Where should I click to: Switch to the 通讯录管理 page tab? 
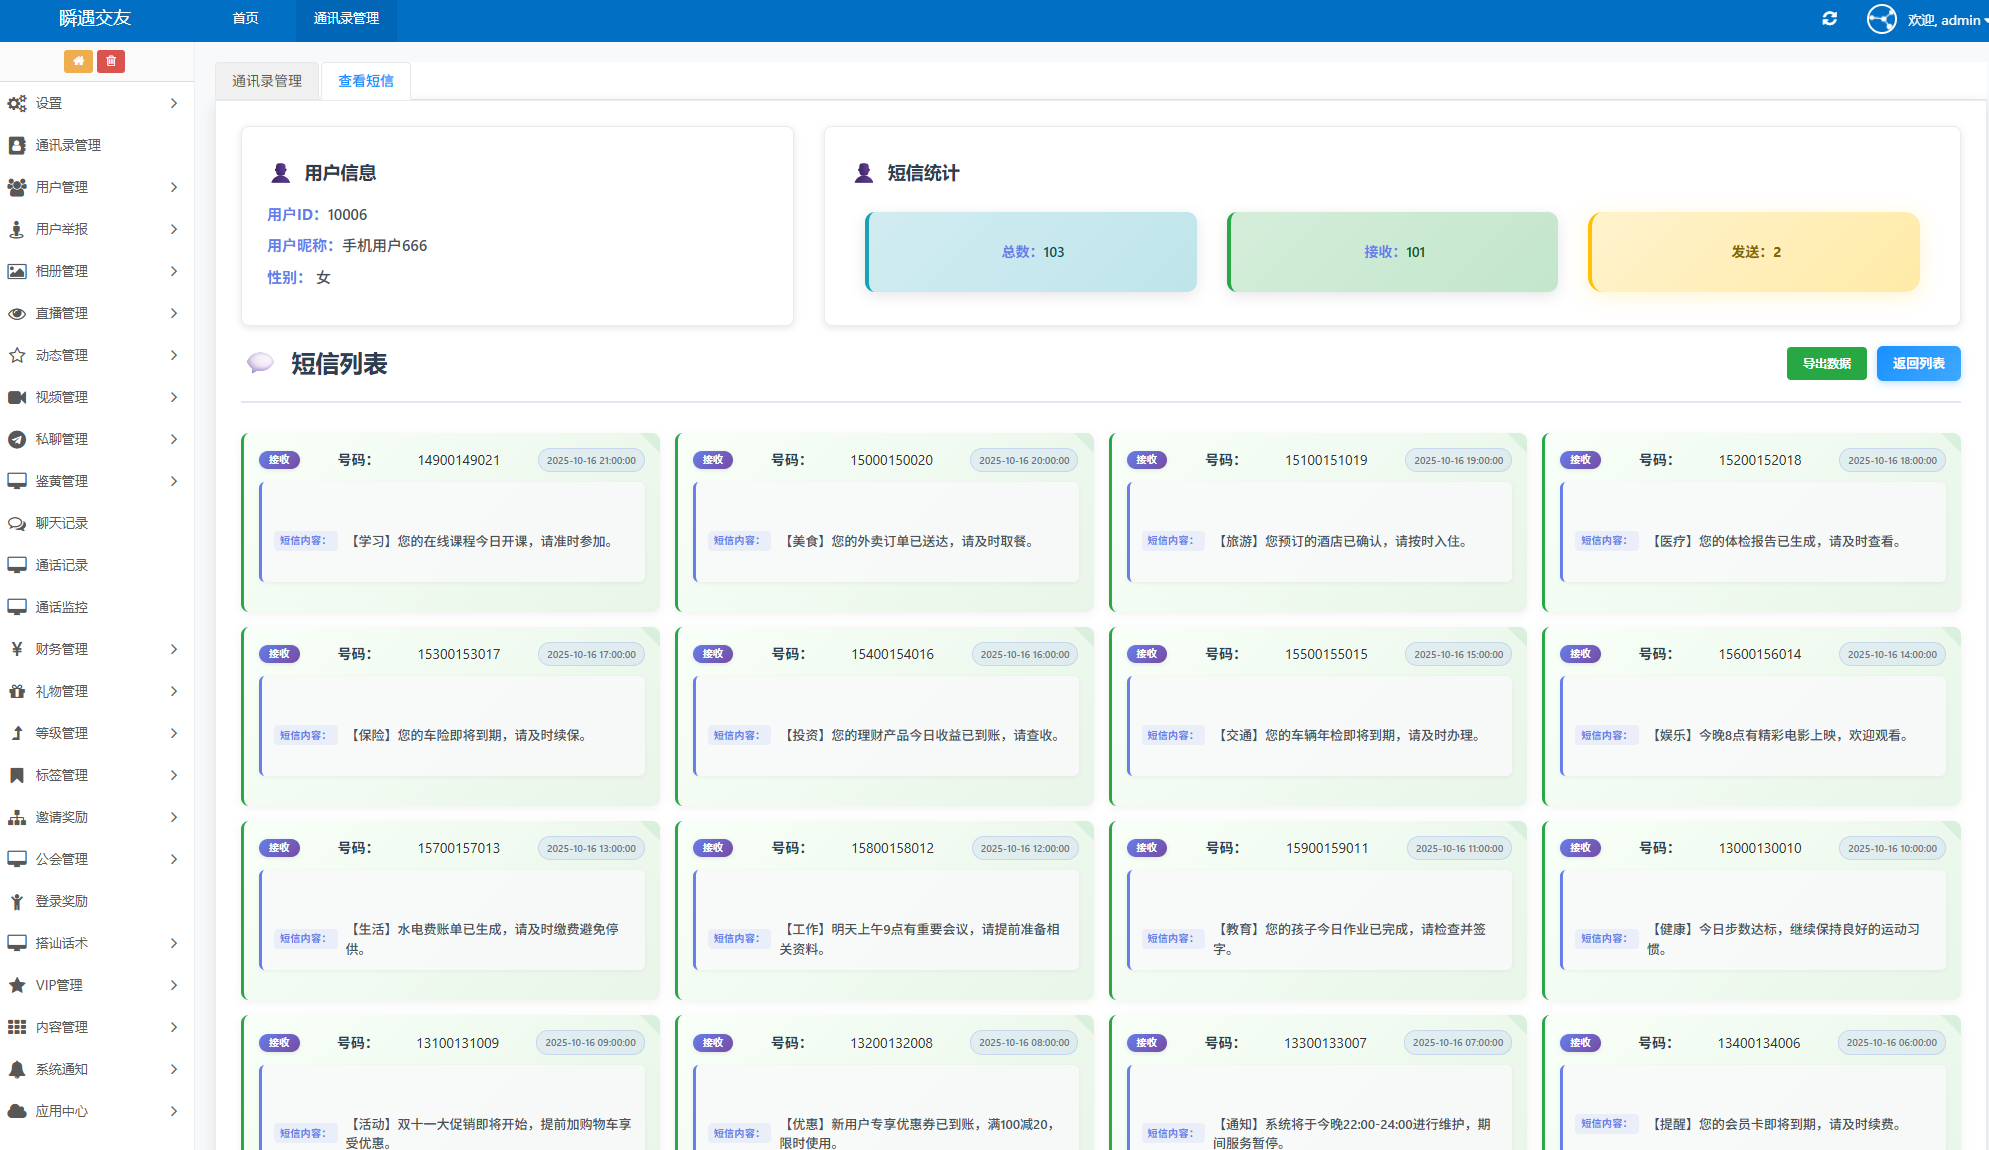[x=267, y=81]
